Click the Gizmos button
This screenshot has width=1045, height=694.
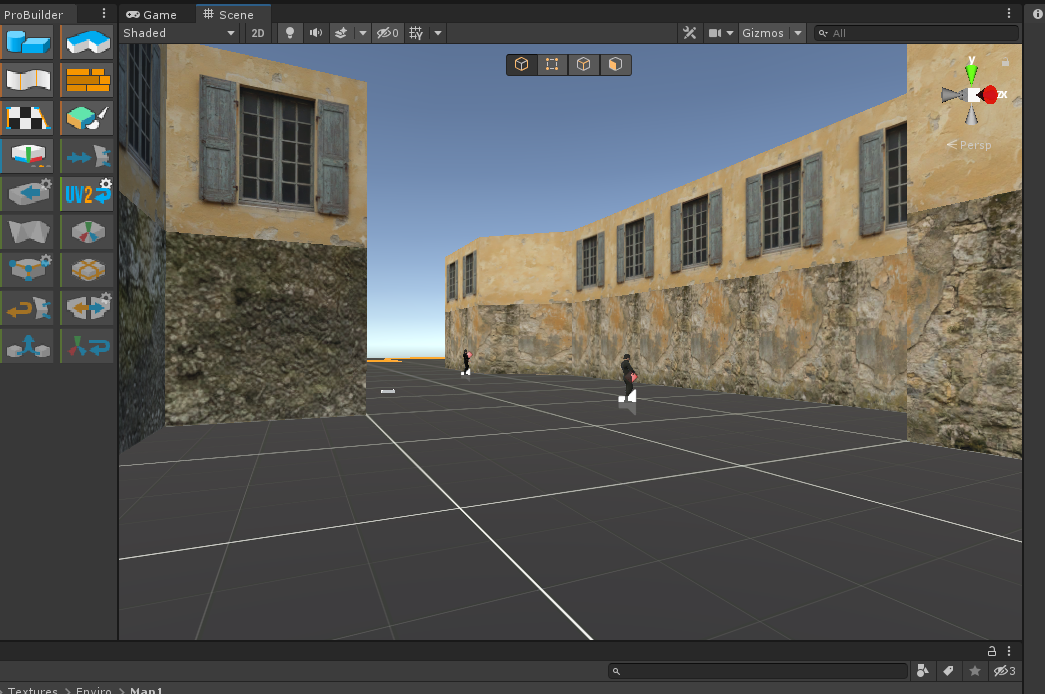tap(763, 33)
